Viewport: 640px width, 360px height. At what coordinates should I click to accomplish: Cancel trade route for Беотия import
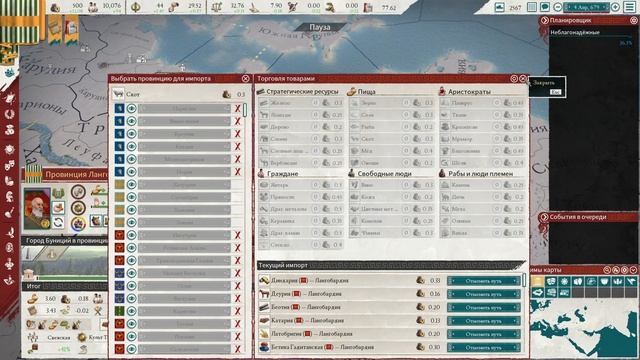point(484,307)
